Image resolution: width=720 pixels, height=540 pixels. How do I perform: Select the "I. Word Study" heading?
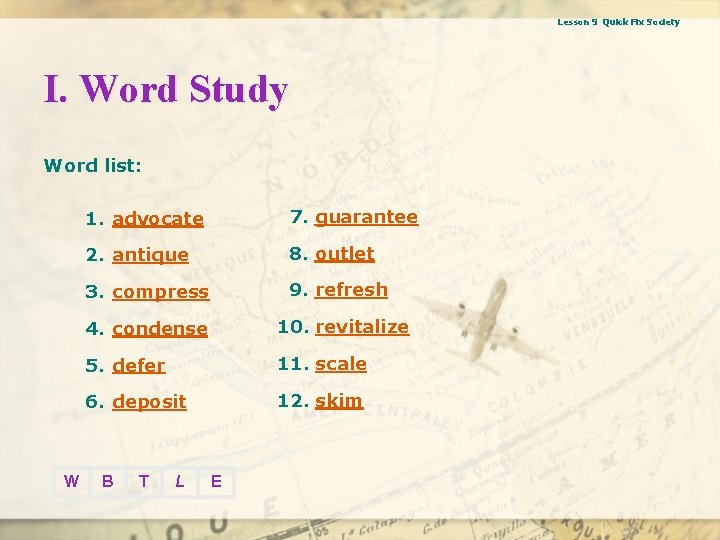(166, 89)
